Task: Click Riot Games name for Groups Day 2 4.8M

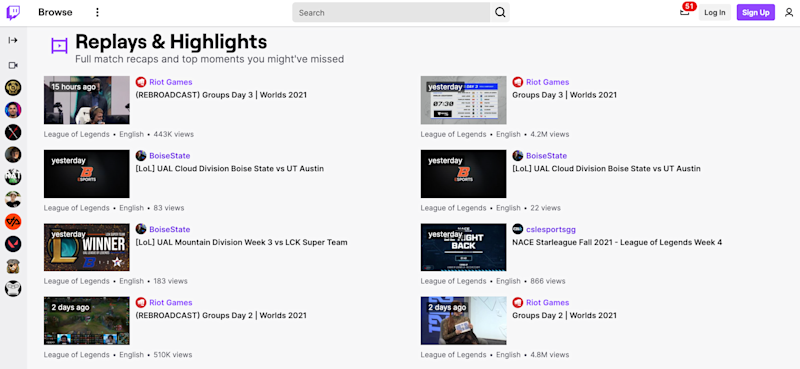Action: 547,303
